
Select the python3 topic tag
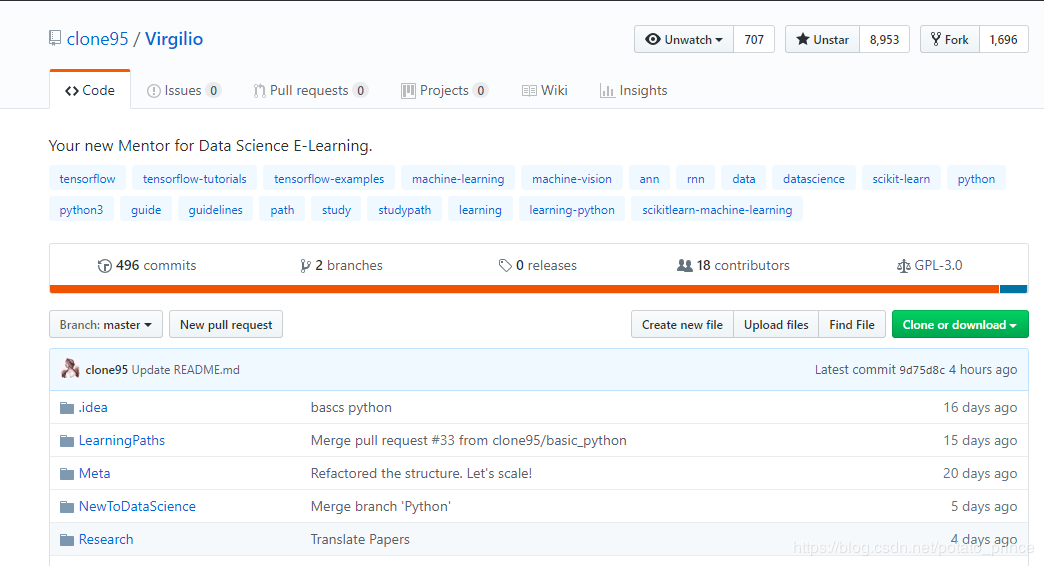tap(81, 210)
